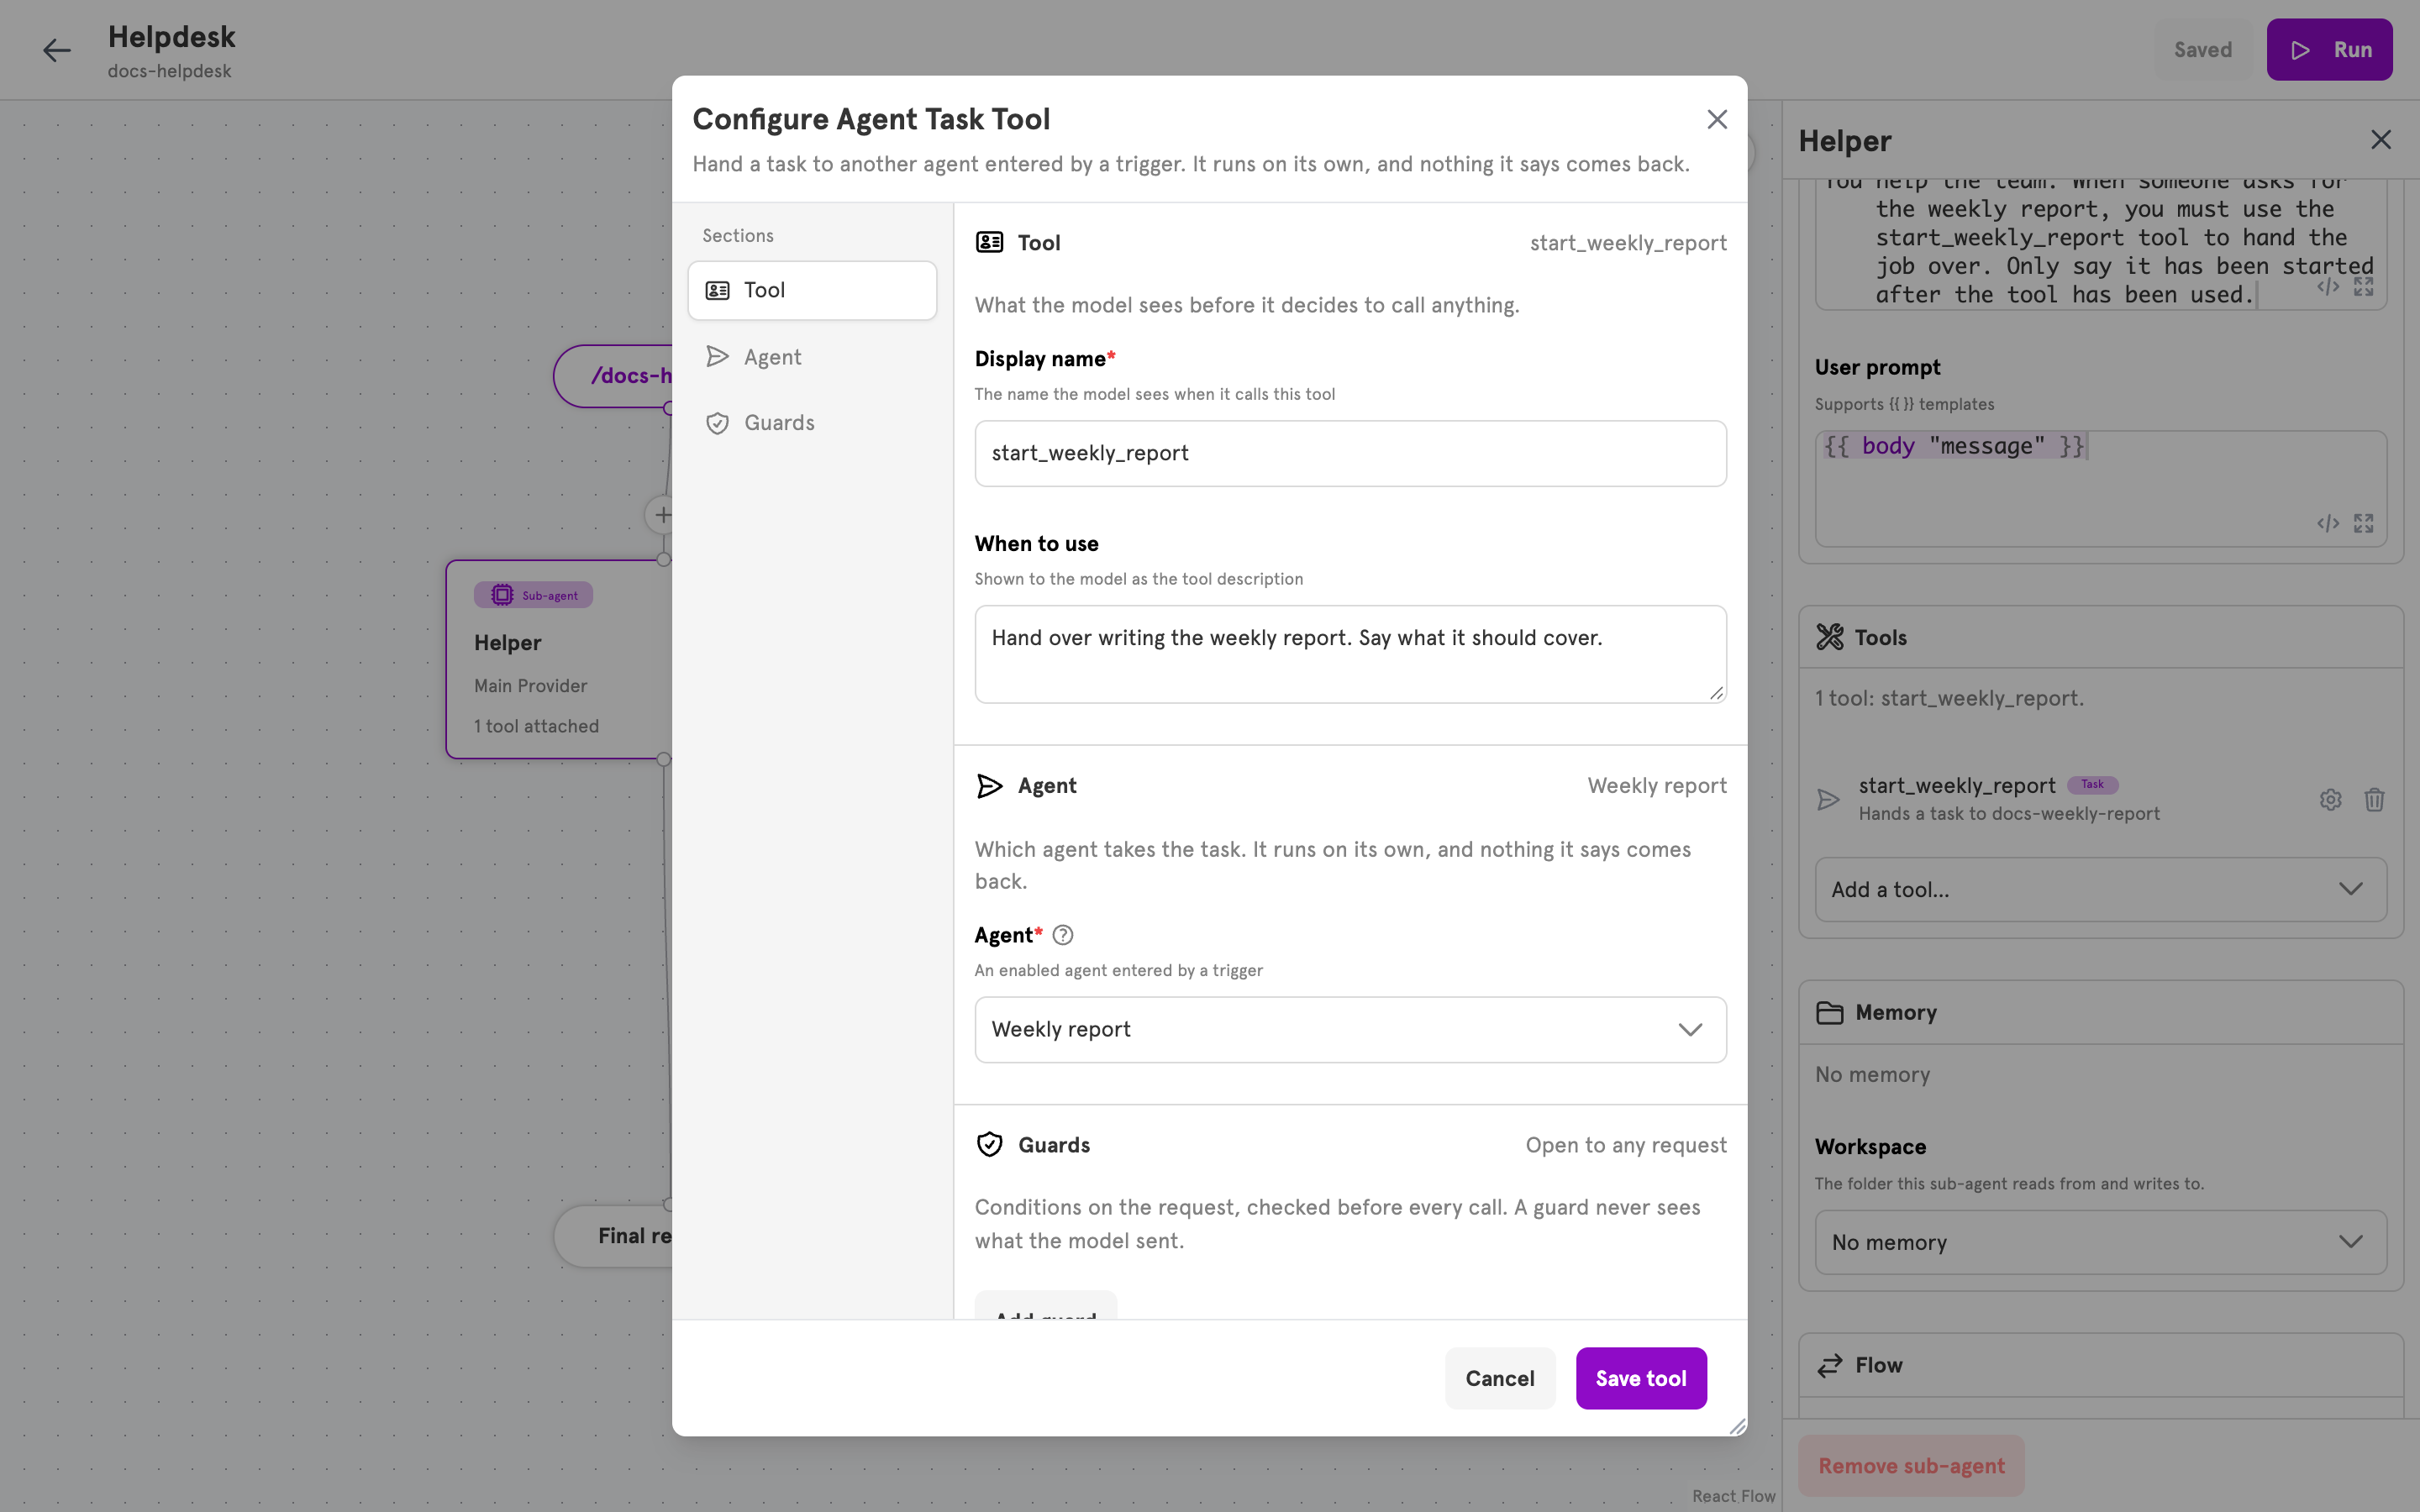Open the Weekly report agent dropdown

(x=1350, y=1029)
